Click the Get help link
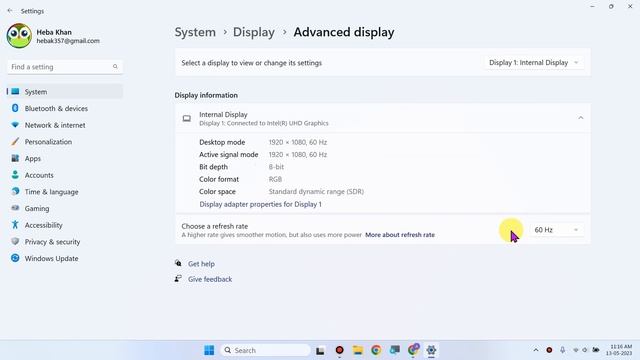 coord(201,264)
